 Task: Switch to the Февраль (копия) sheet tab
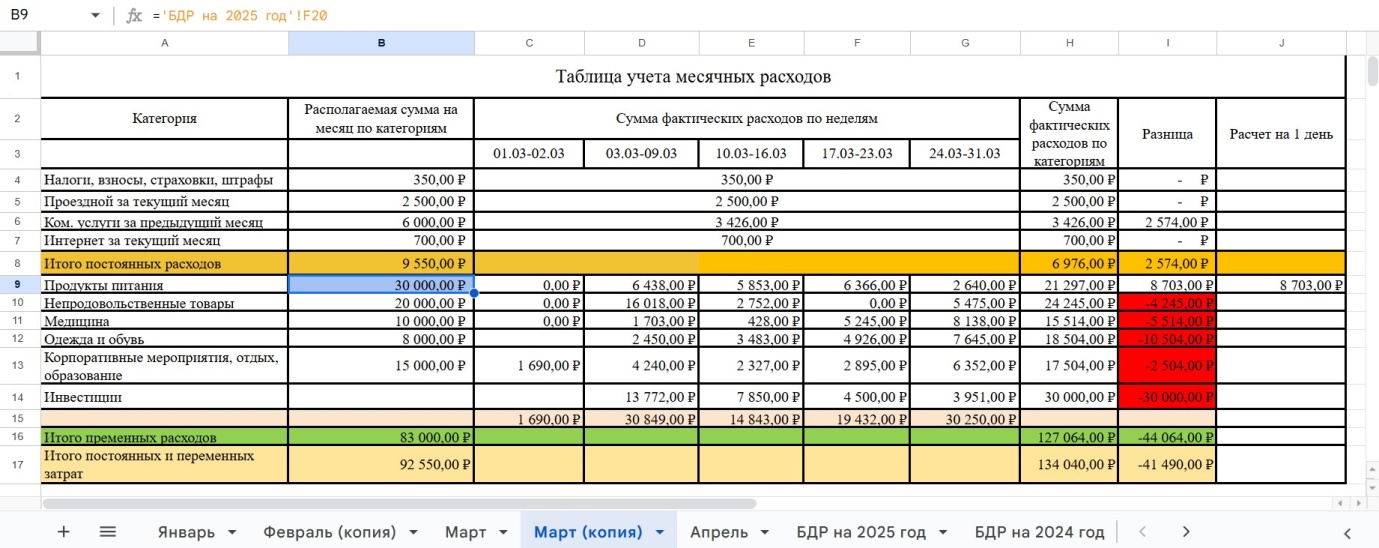329,532
